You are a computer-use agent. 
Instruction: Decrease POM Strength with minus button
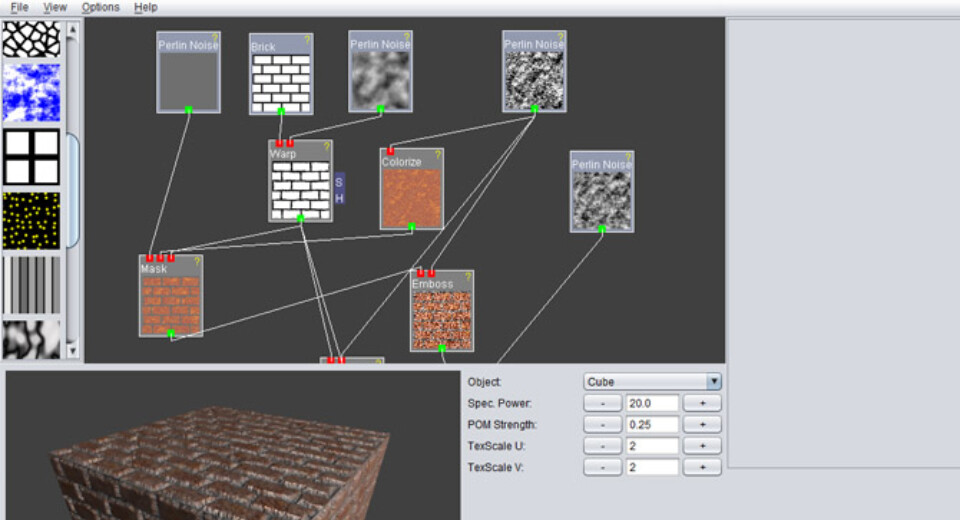[x=602, y=425]
